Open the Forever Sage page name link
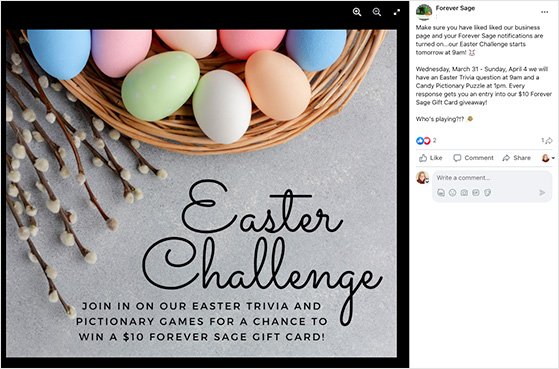 [x=455, y=8]
